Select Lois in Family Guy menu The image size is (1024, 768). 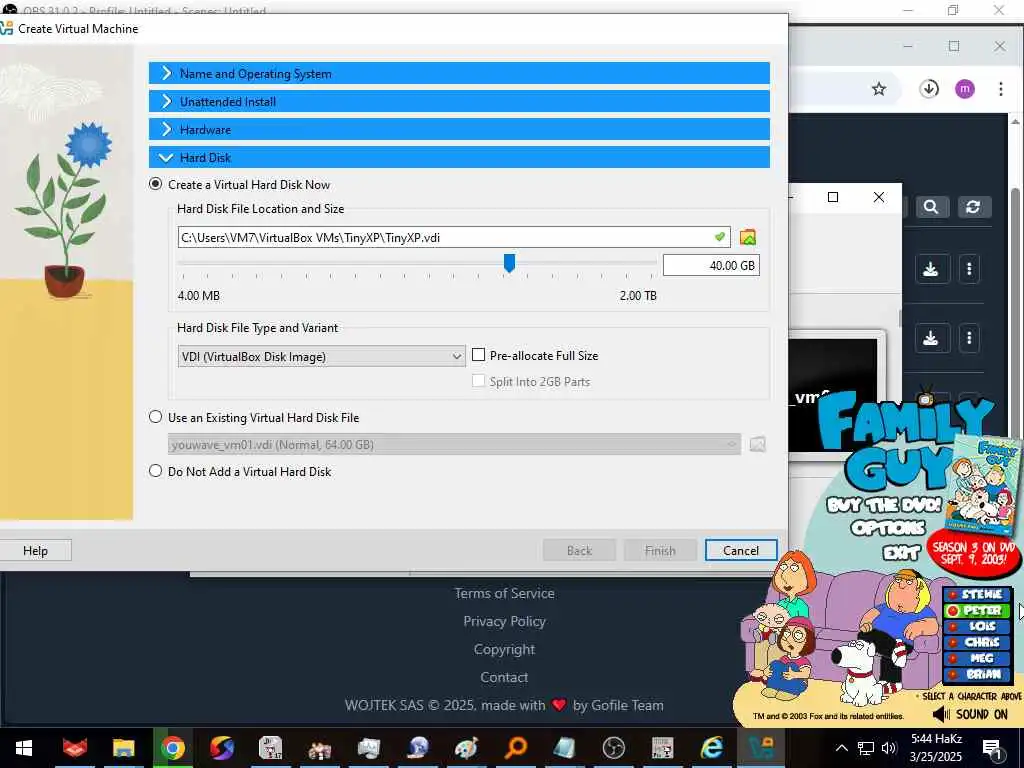coord(977,626)
